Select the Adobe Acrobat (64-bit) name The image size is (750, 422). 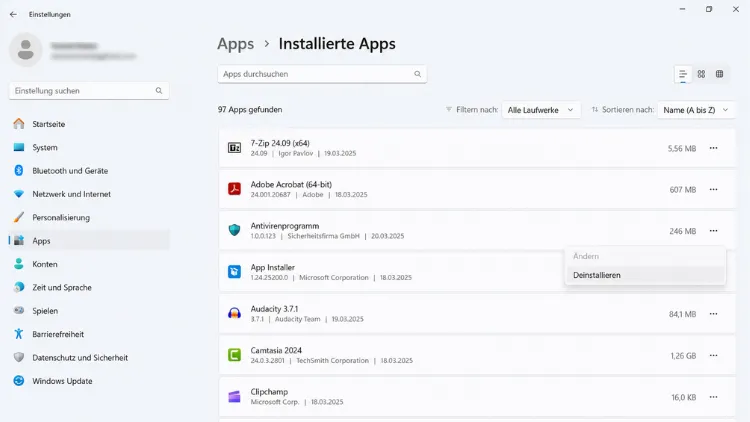pyautogui.click(x=291, y=185)
